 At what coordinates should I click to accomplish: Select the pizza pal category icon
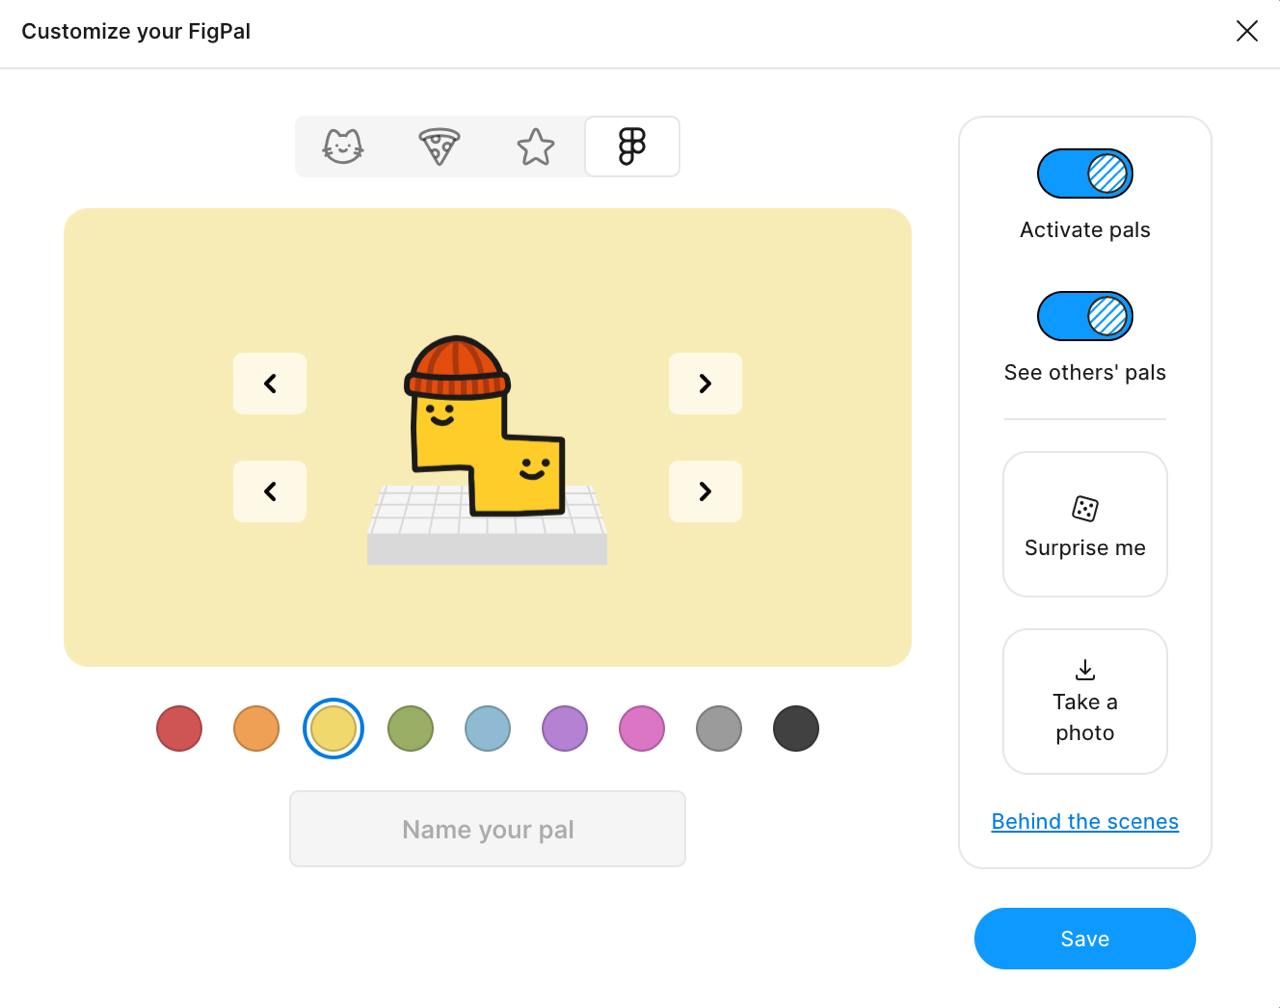click(439, 147)
